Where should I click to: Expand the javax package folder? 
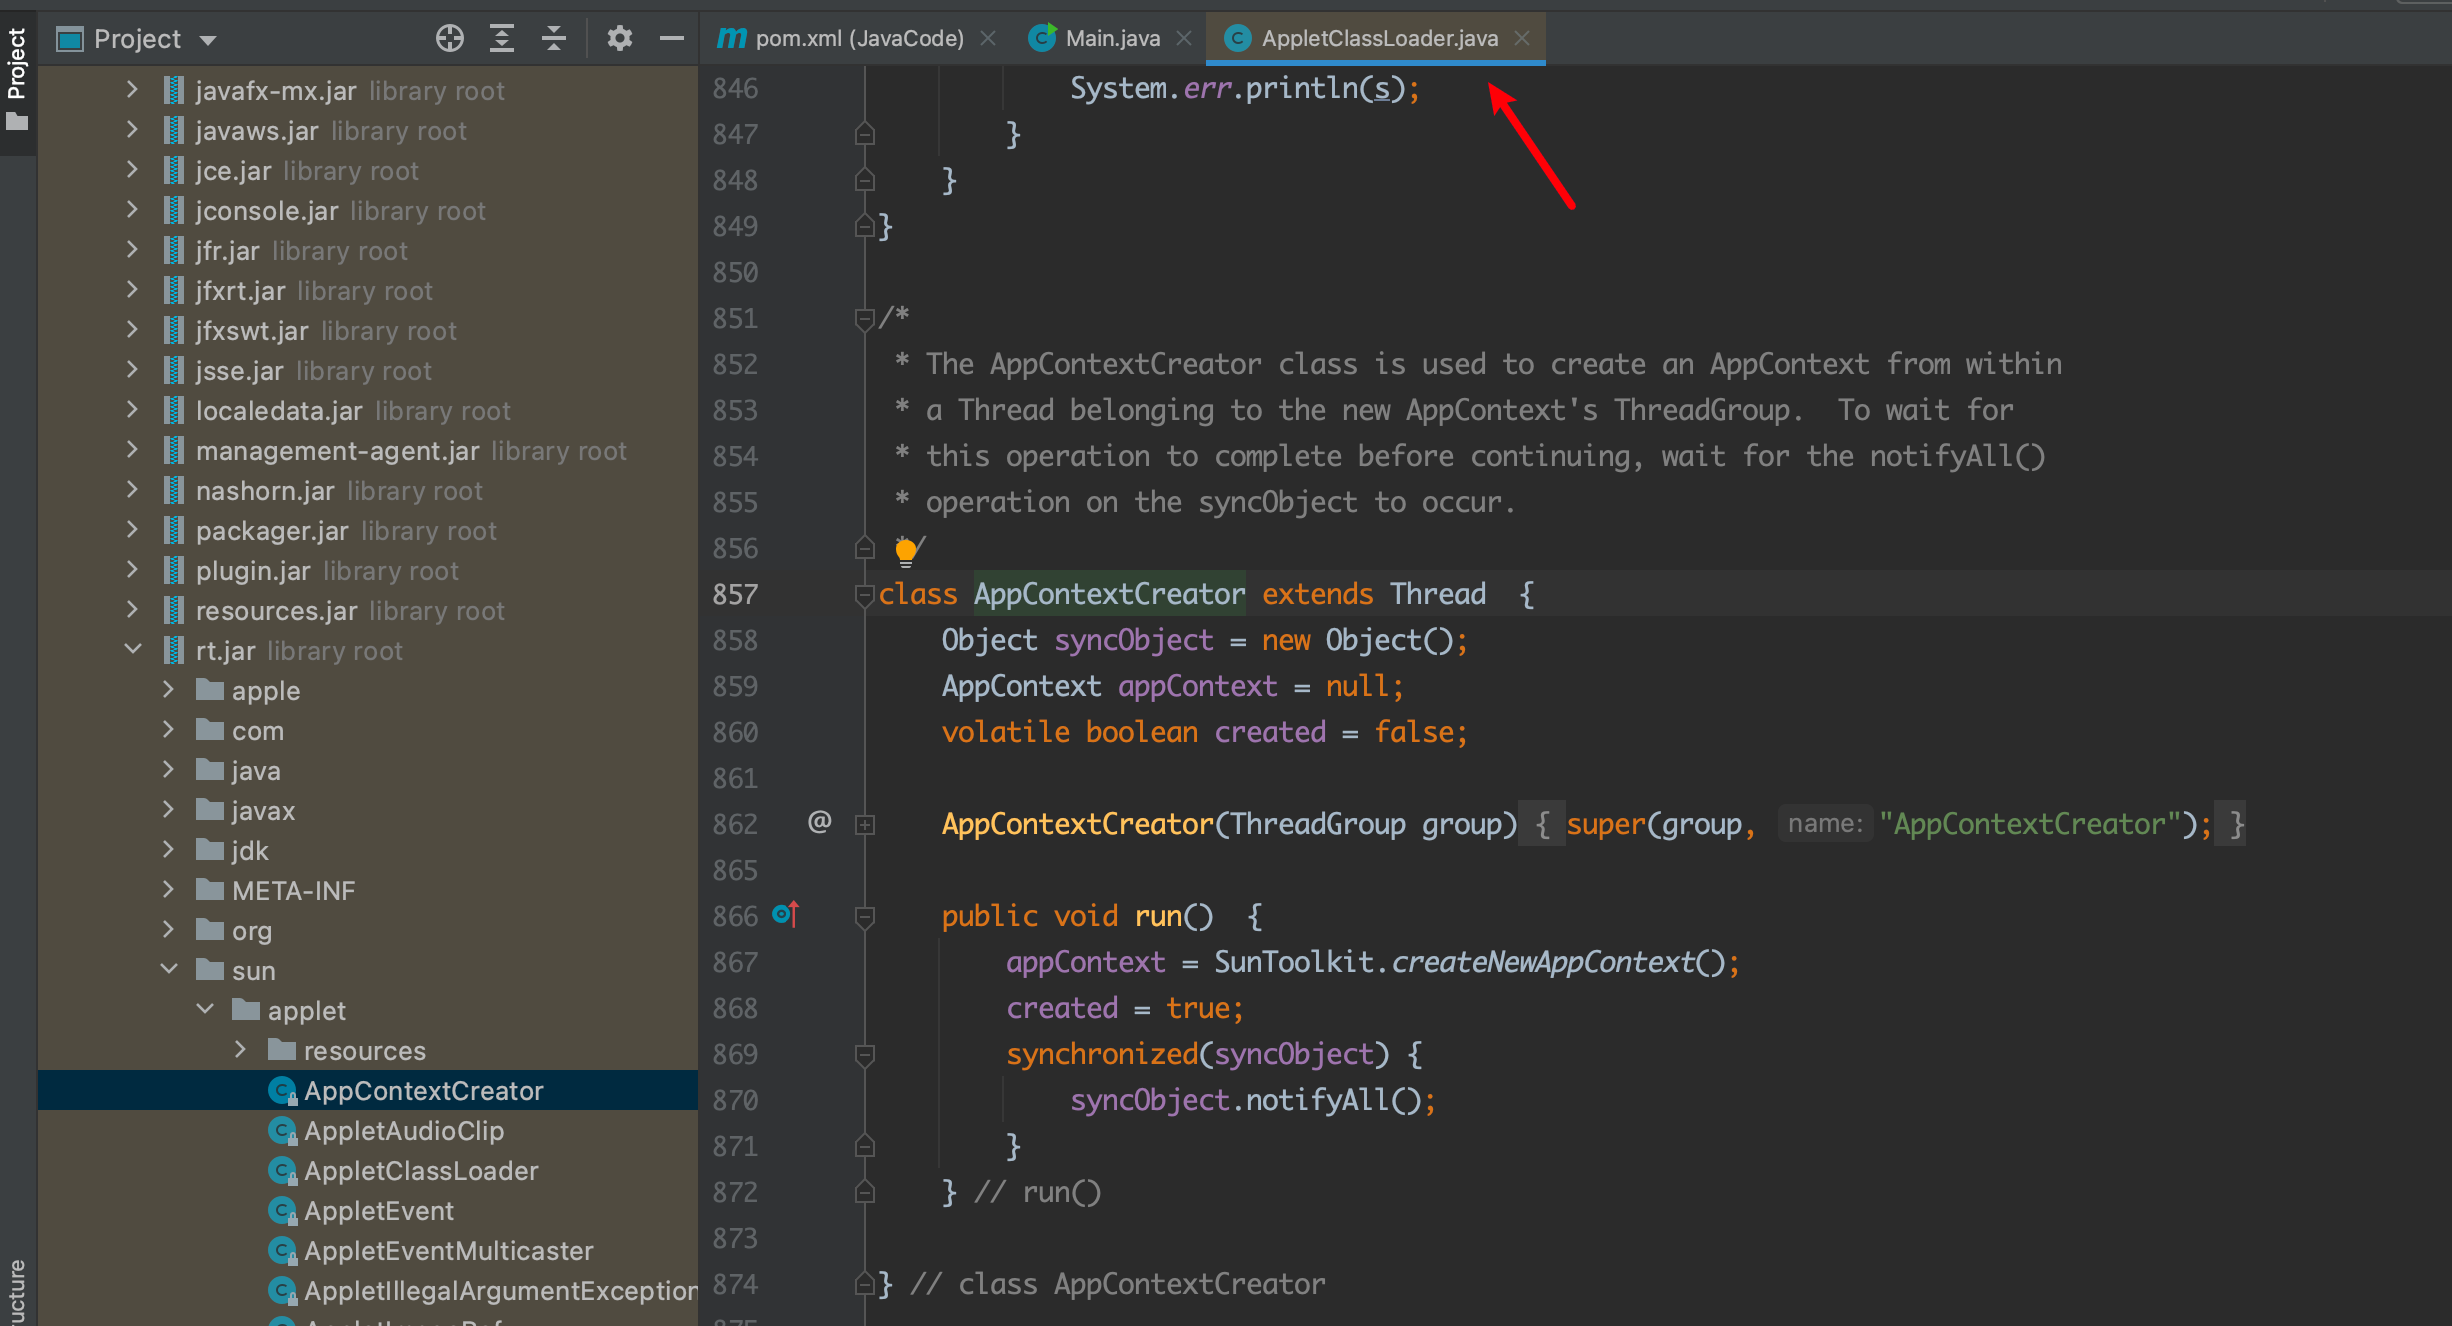pos(169,809)
